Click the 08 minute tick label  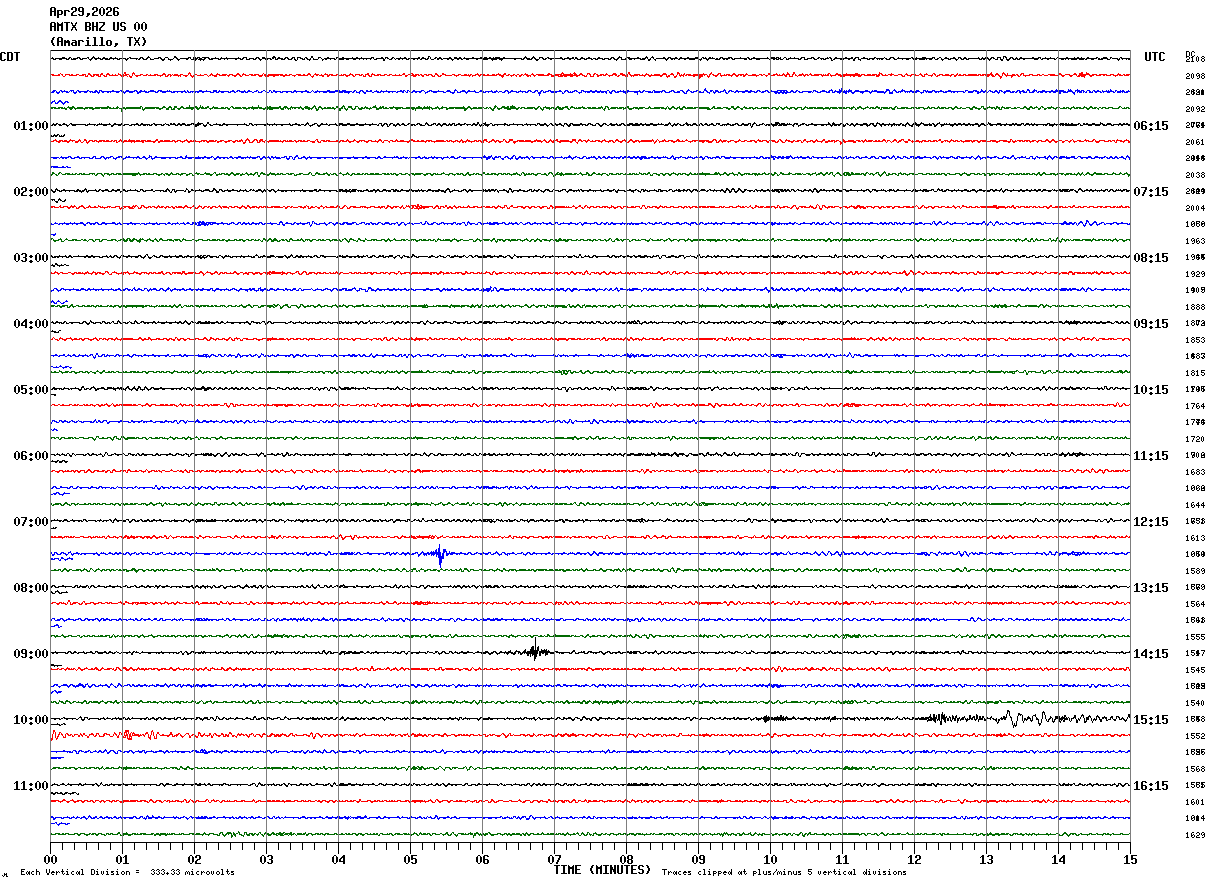(626, 859)
